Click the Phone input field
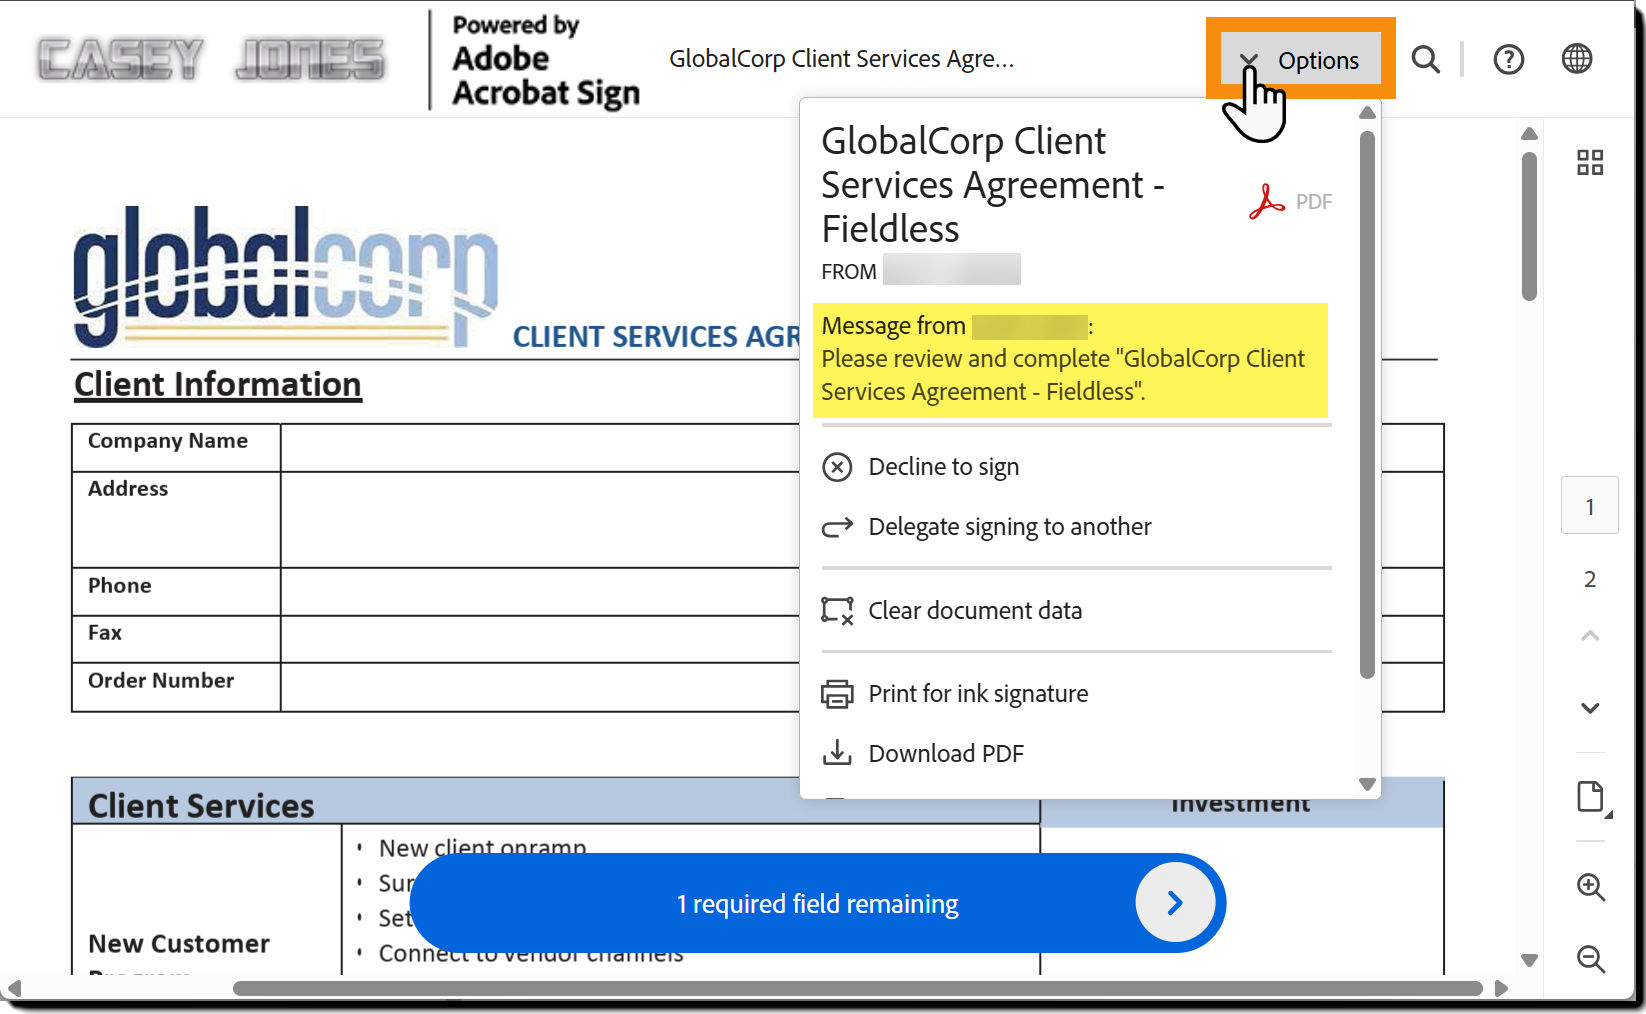 (x=540, y=592)
